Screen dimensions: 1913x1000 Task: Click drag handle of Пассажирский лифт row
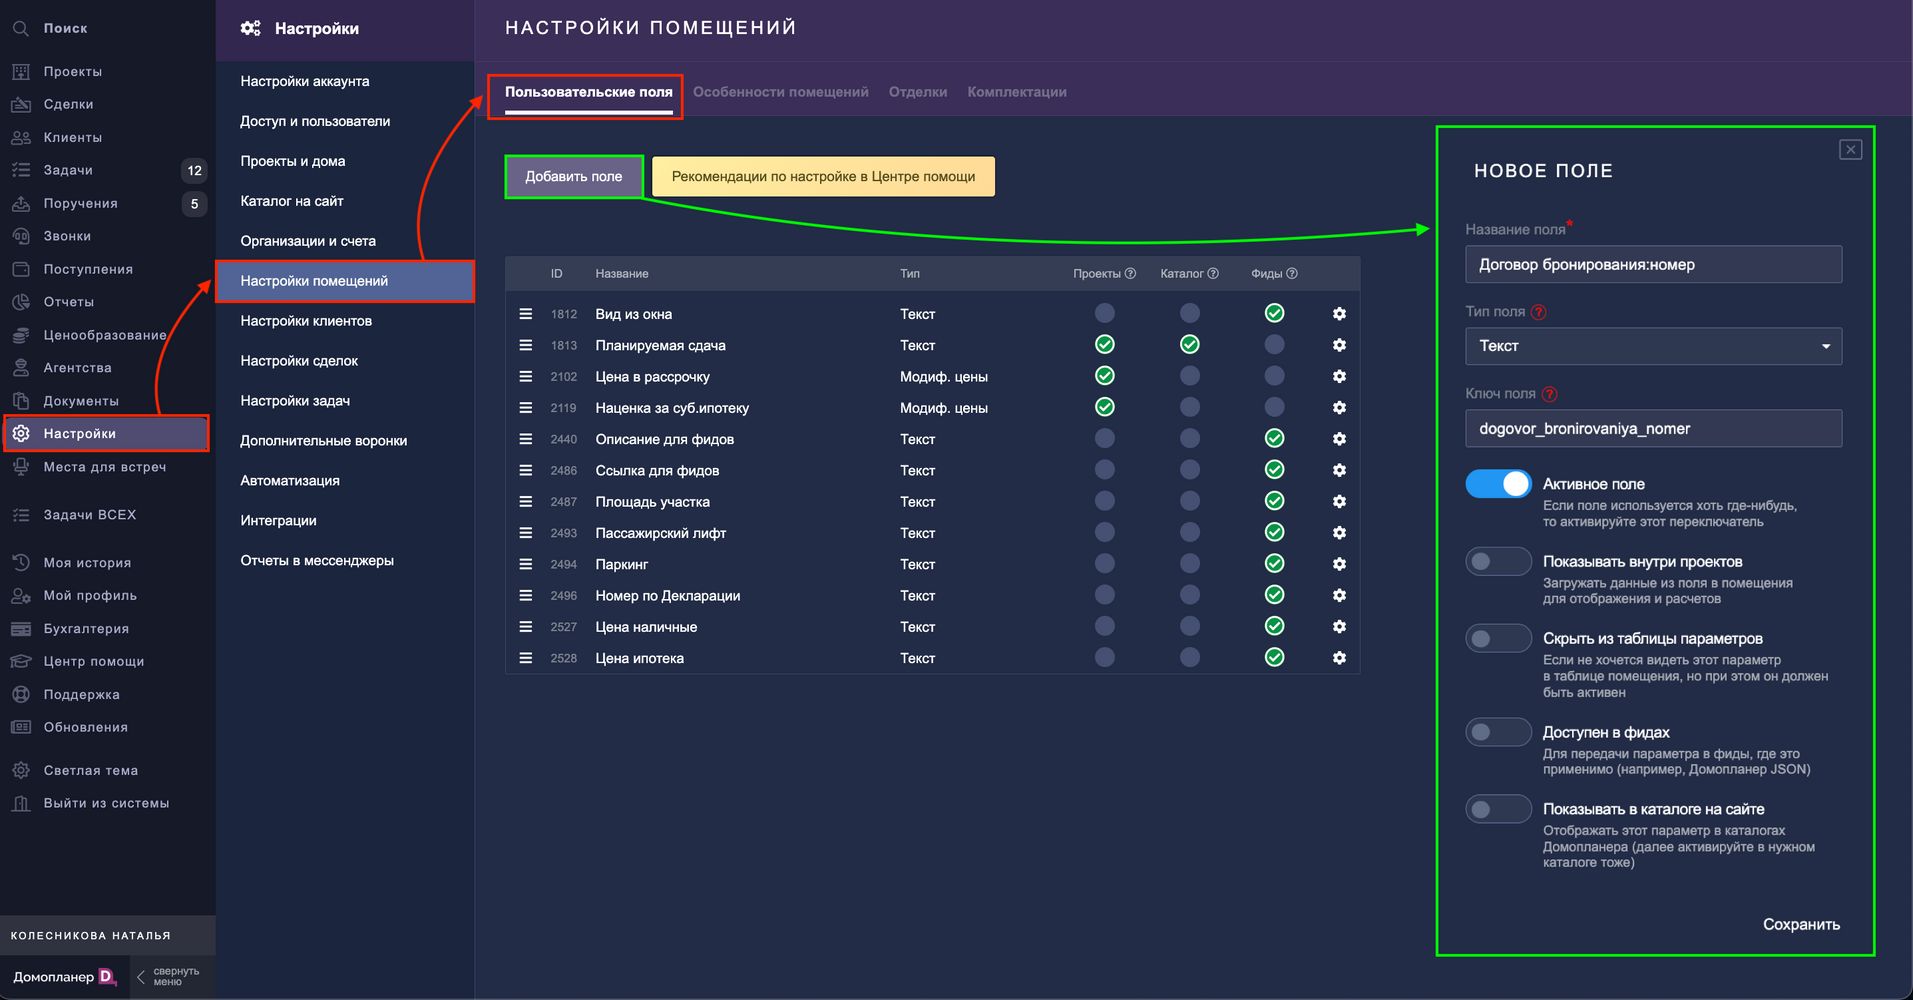click(525, 533)
